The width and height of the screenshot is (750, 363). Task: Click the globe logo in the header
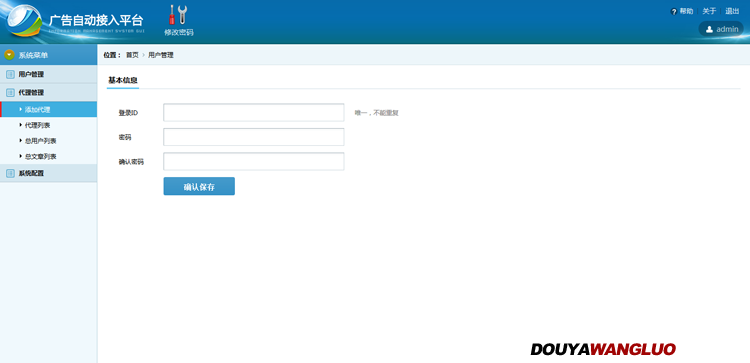pyautogui.click(x=24, y=21)
